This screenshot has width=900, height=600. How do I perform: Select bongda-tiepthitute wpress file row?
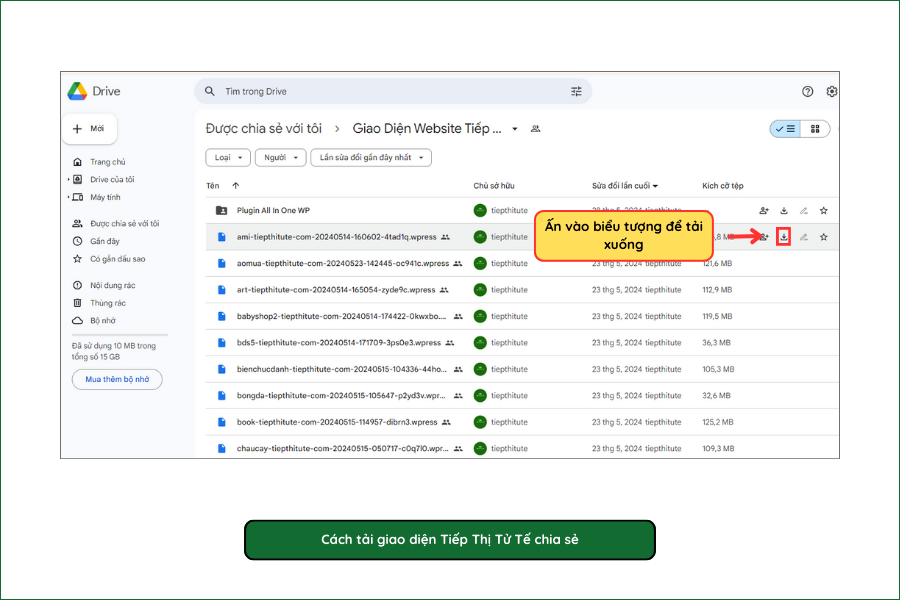(522, 396)
